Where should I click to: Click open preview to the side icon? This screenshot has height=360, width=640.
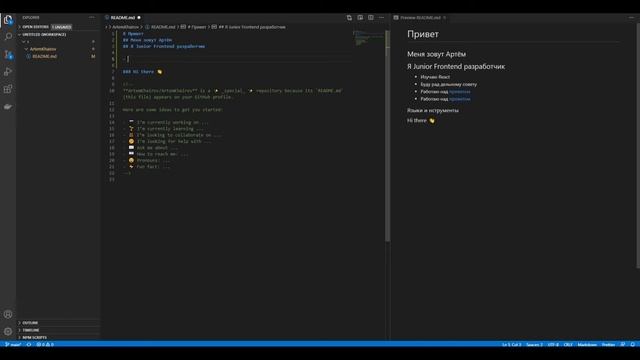(360, 18)
